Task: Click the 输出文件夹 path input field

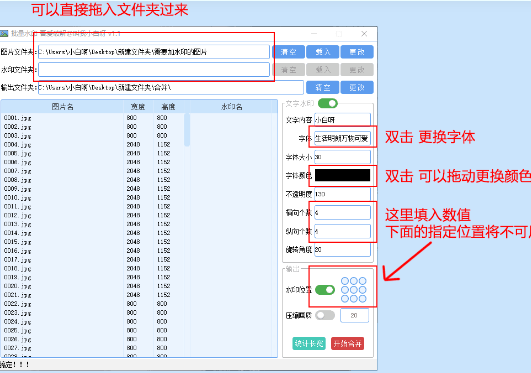Action: point(171,87)
